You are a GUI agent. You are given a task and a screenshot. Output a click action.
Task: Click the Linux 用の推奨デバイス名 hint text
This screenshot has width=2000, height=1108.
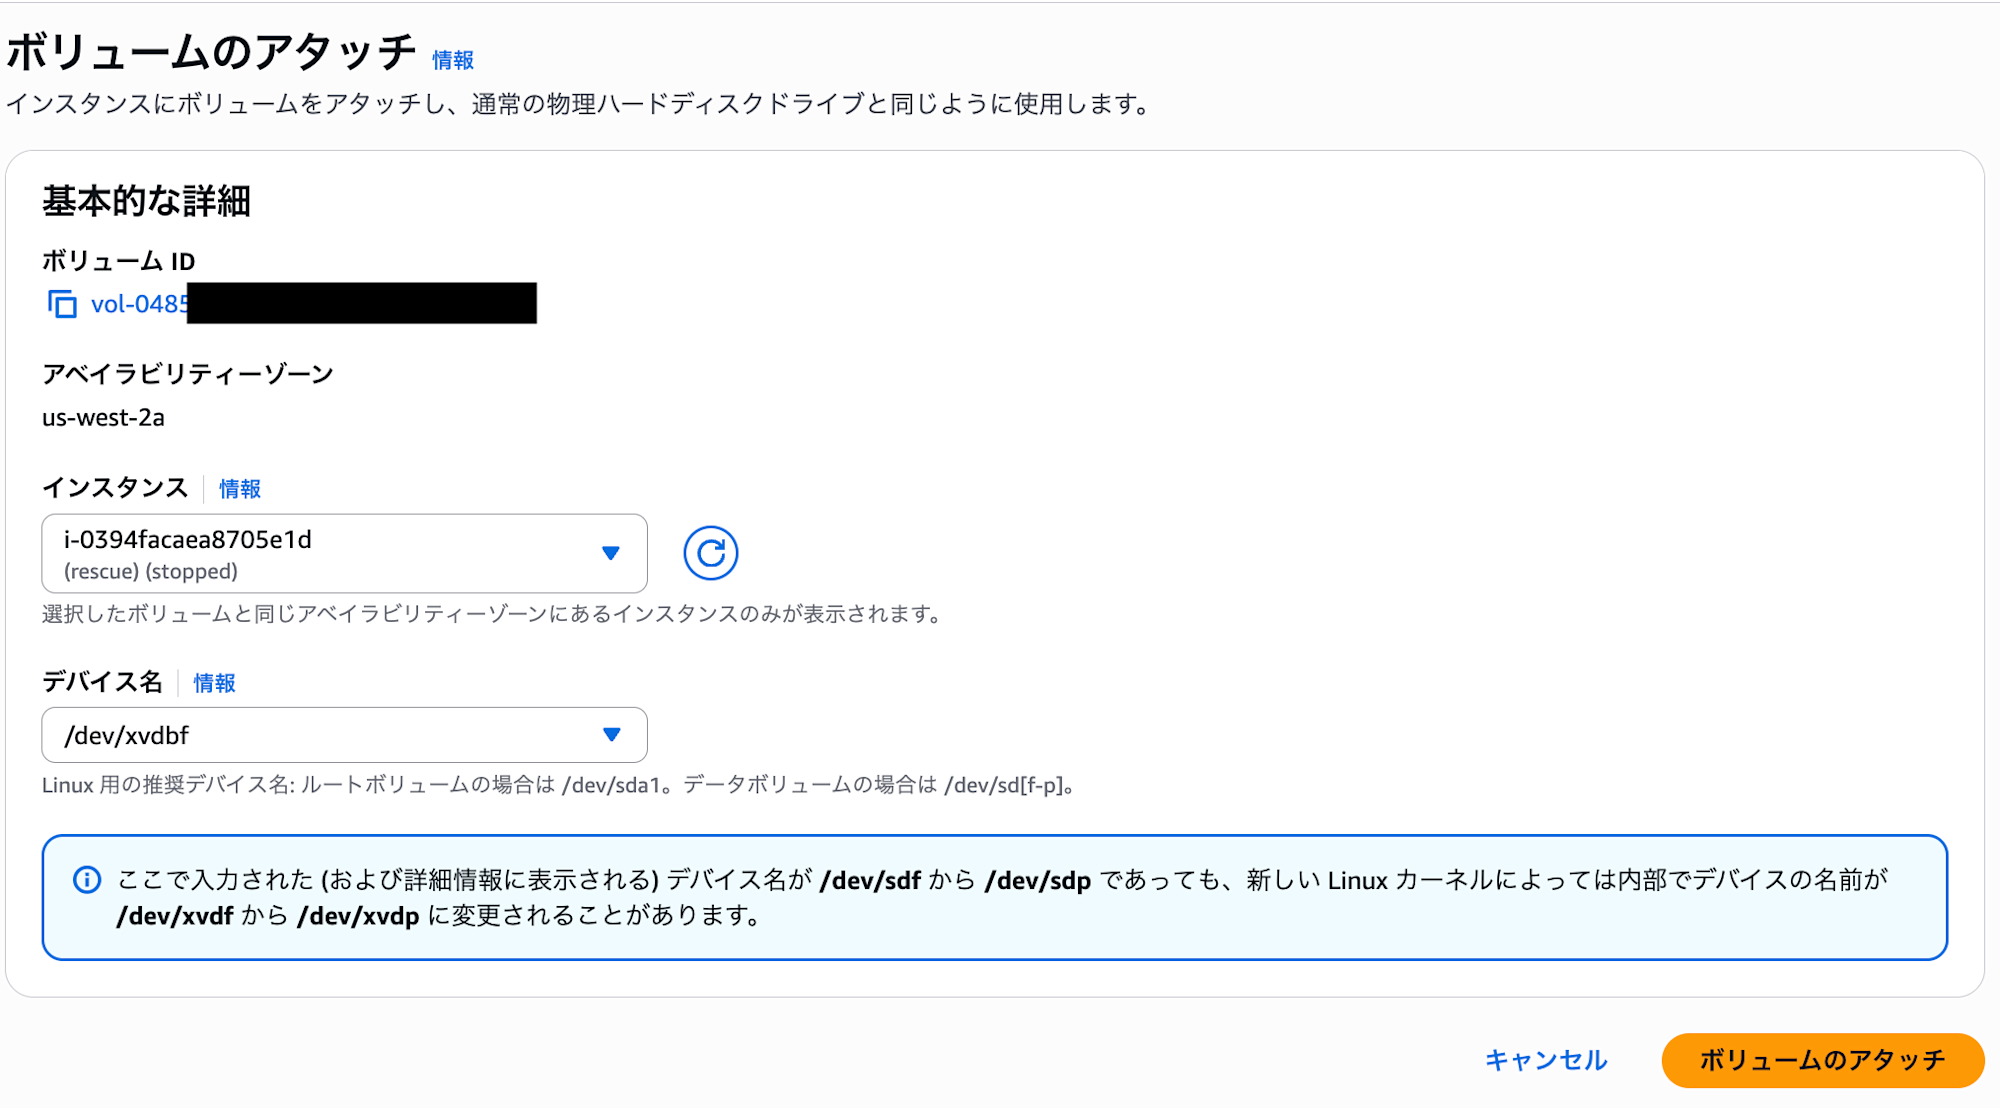tap(558, 785)
